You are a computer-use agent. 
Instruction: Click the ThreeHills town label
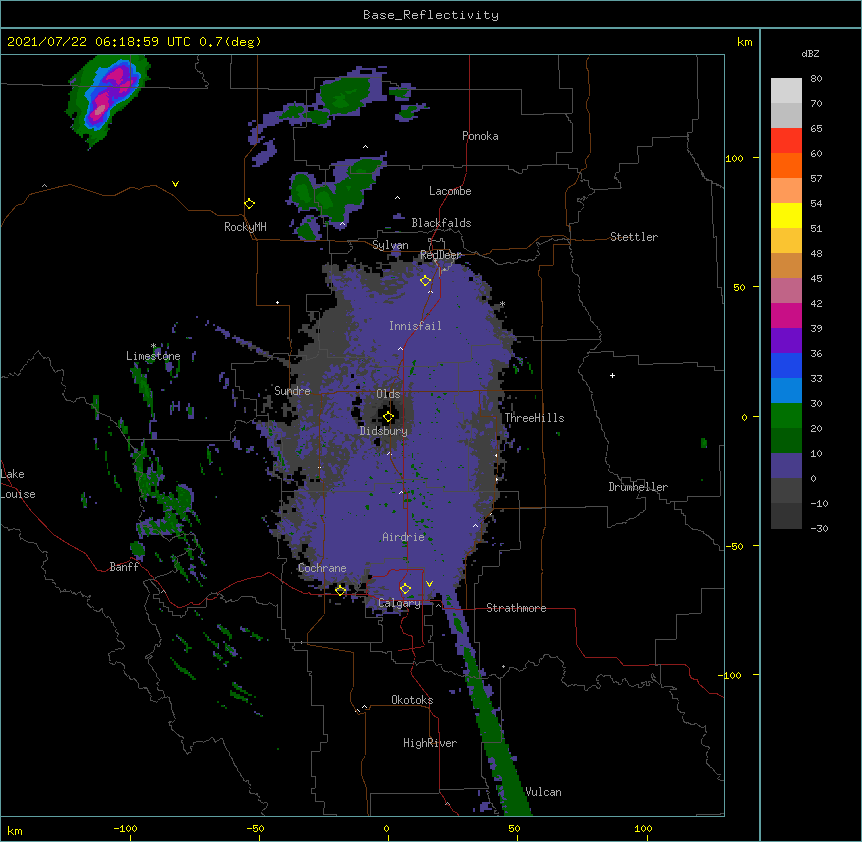tap(534, 418)
